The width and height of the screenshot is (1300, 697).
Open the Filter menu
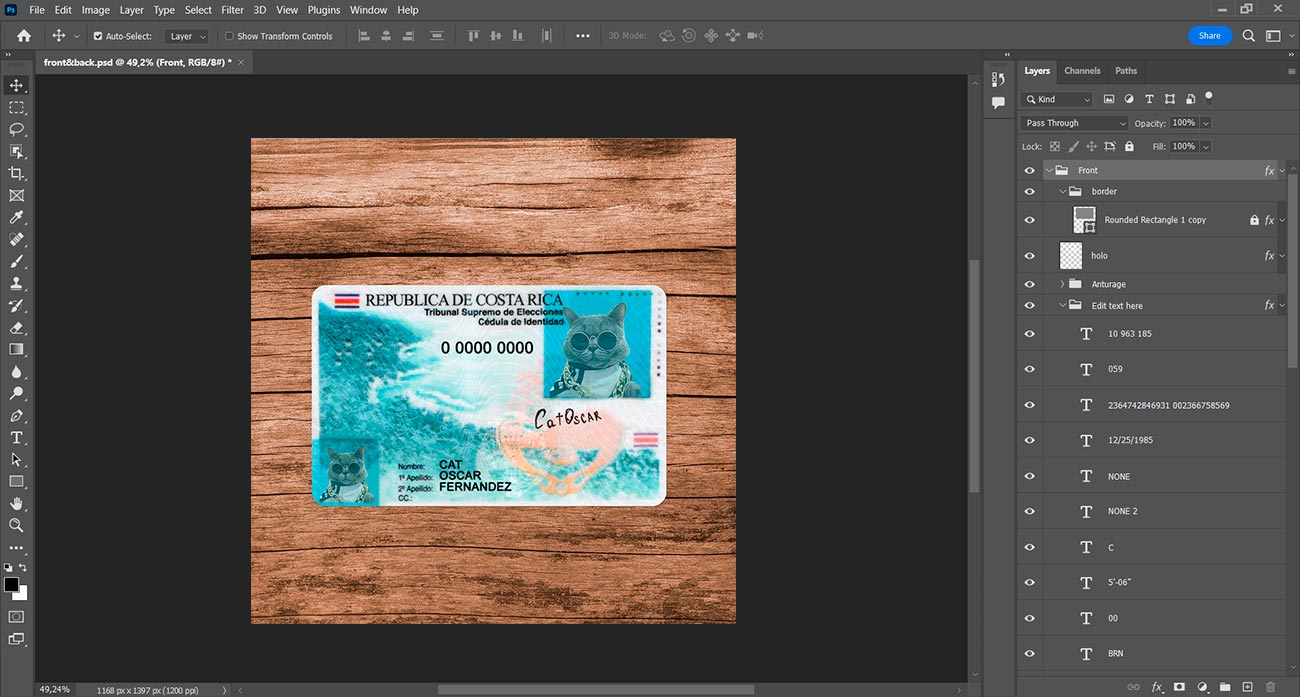232,10
